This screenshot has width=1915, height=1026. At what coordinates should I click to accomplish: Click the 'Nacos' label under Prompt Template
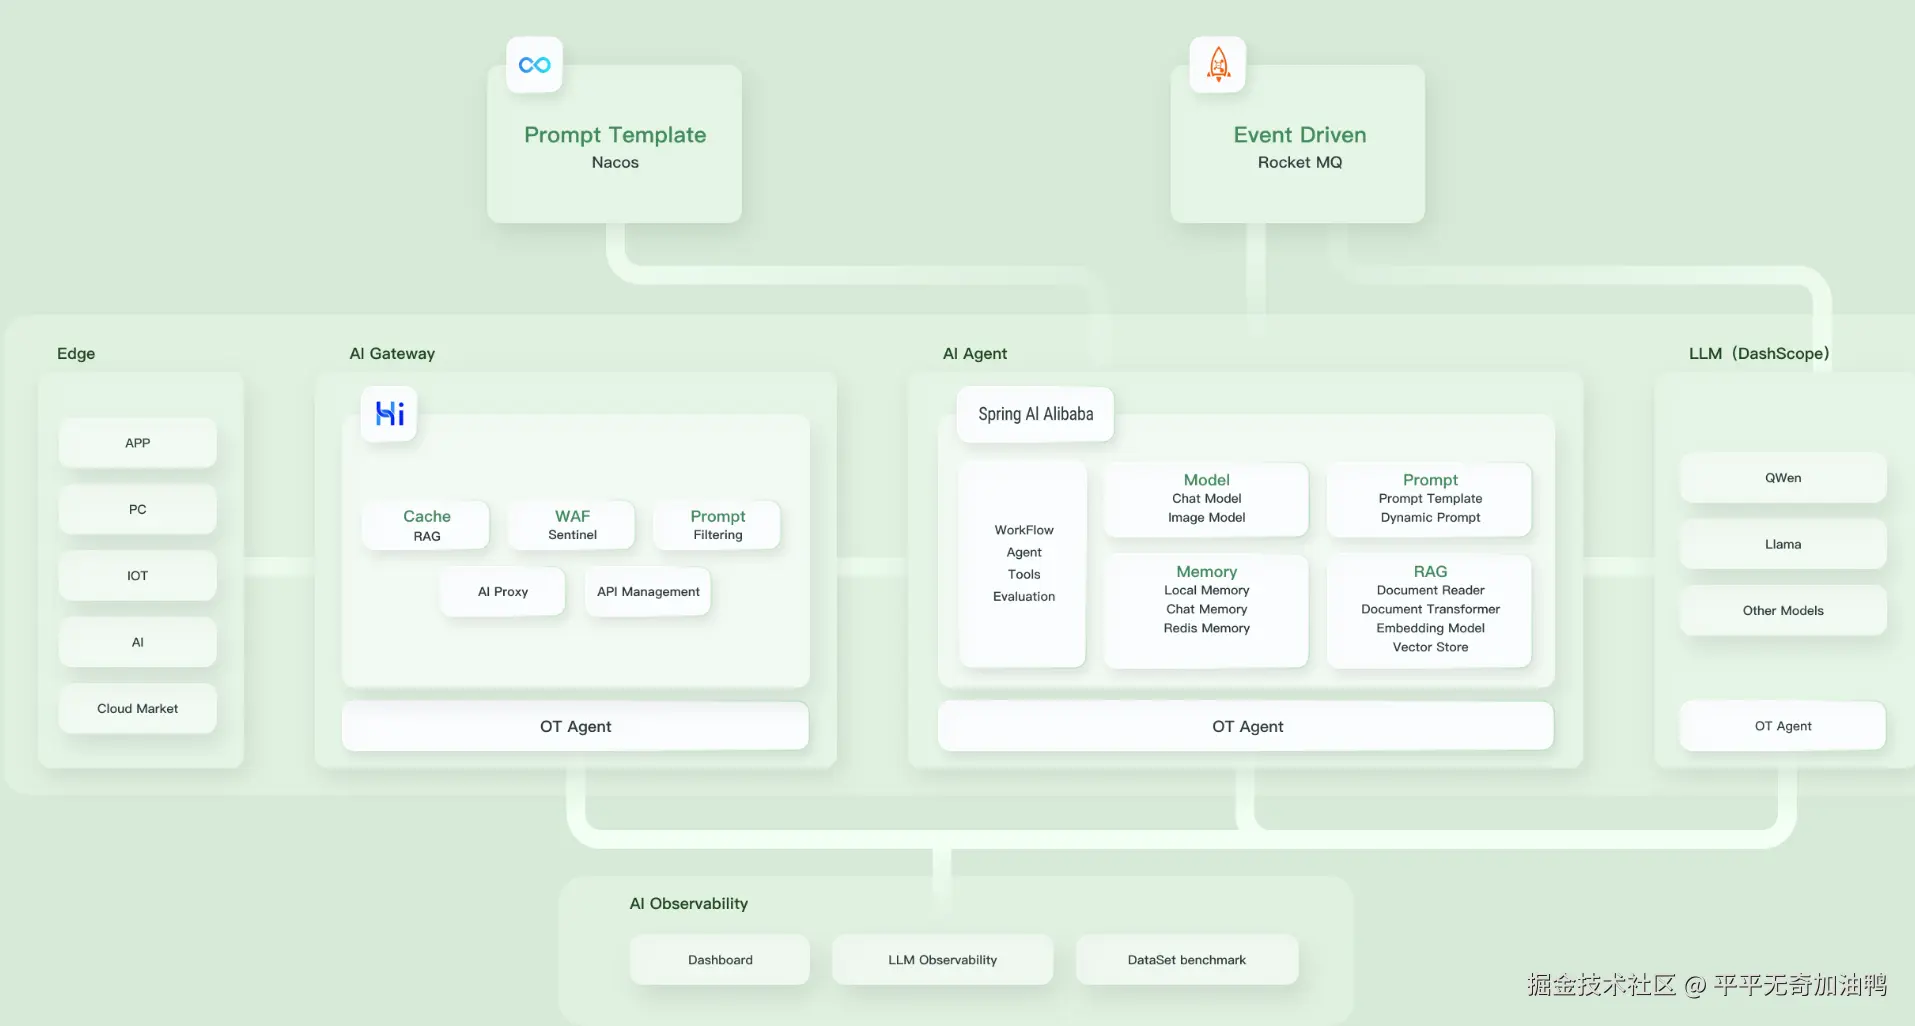pyautogui.click(x=615, y=162)
